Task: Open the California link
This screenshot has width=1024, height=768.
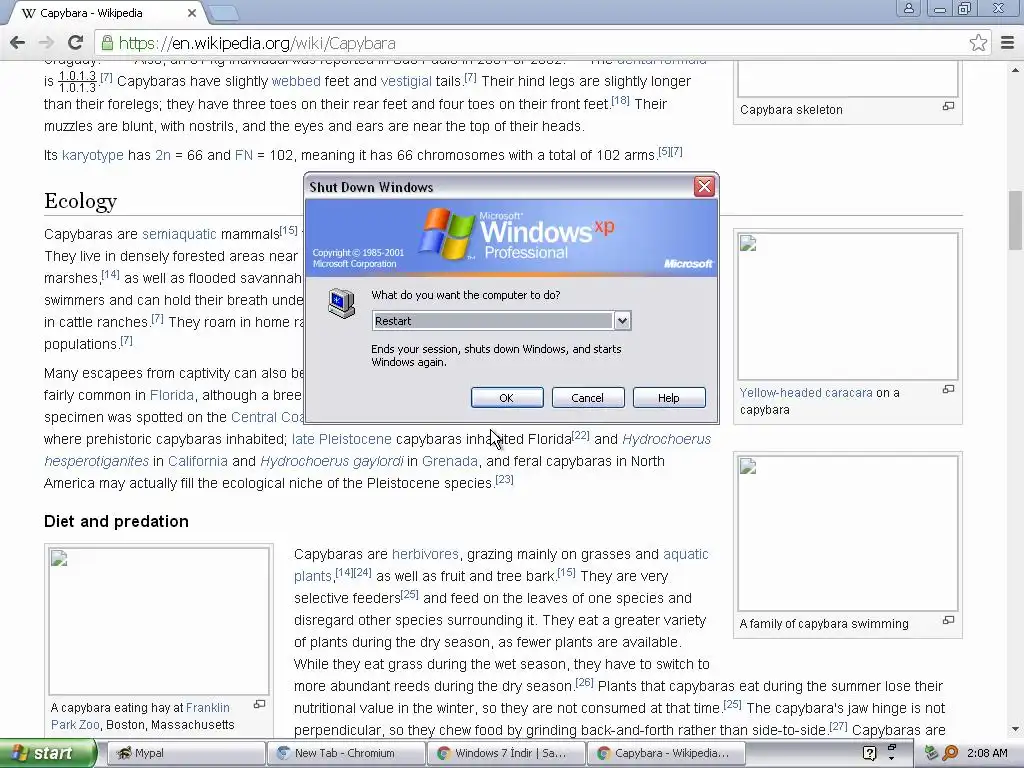Action: pyautogui.click(x=198, y=461)
